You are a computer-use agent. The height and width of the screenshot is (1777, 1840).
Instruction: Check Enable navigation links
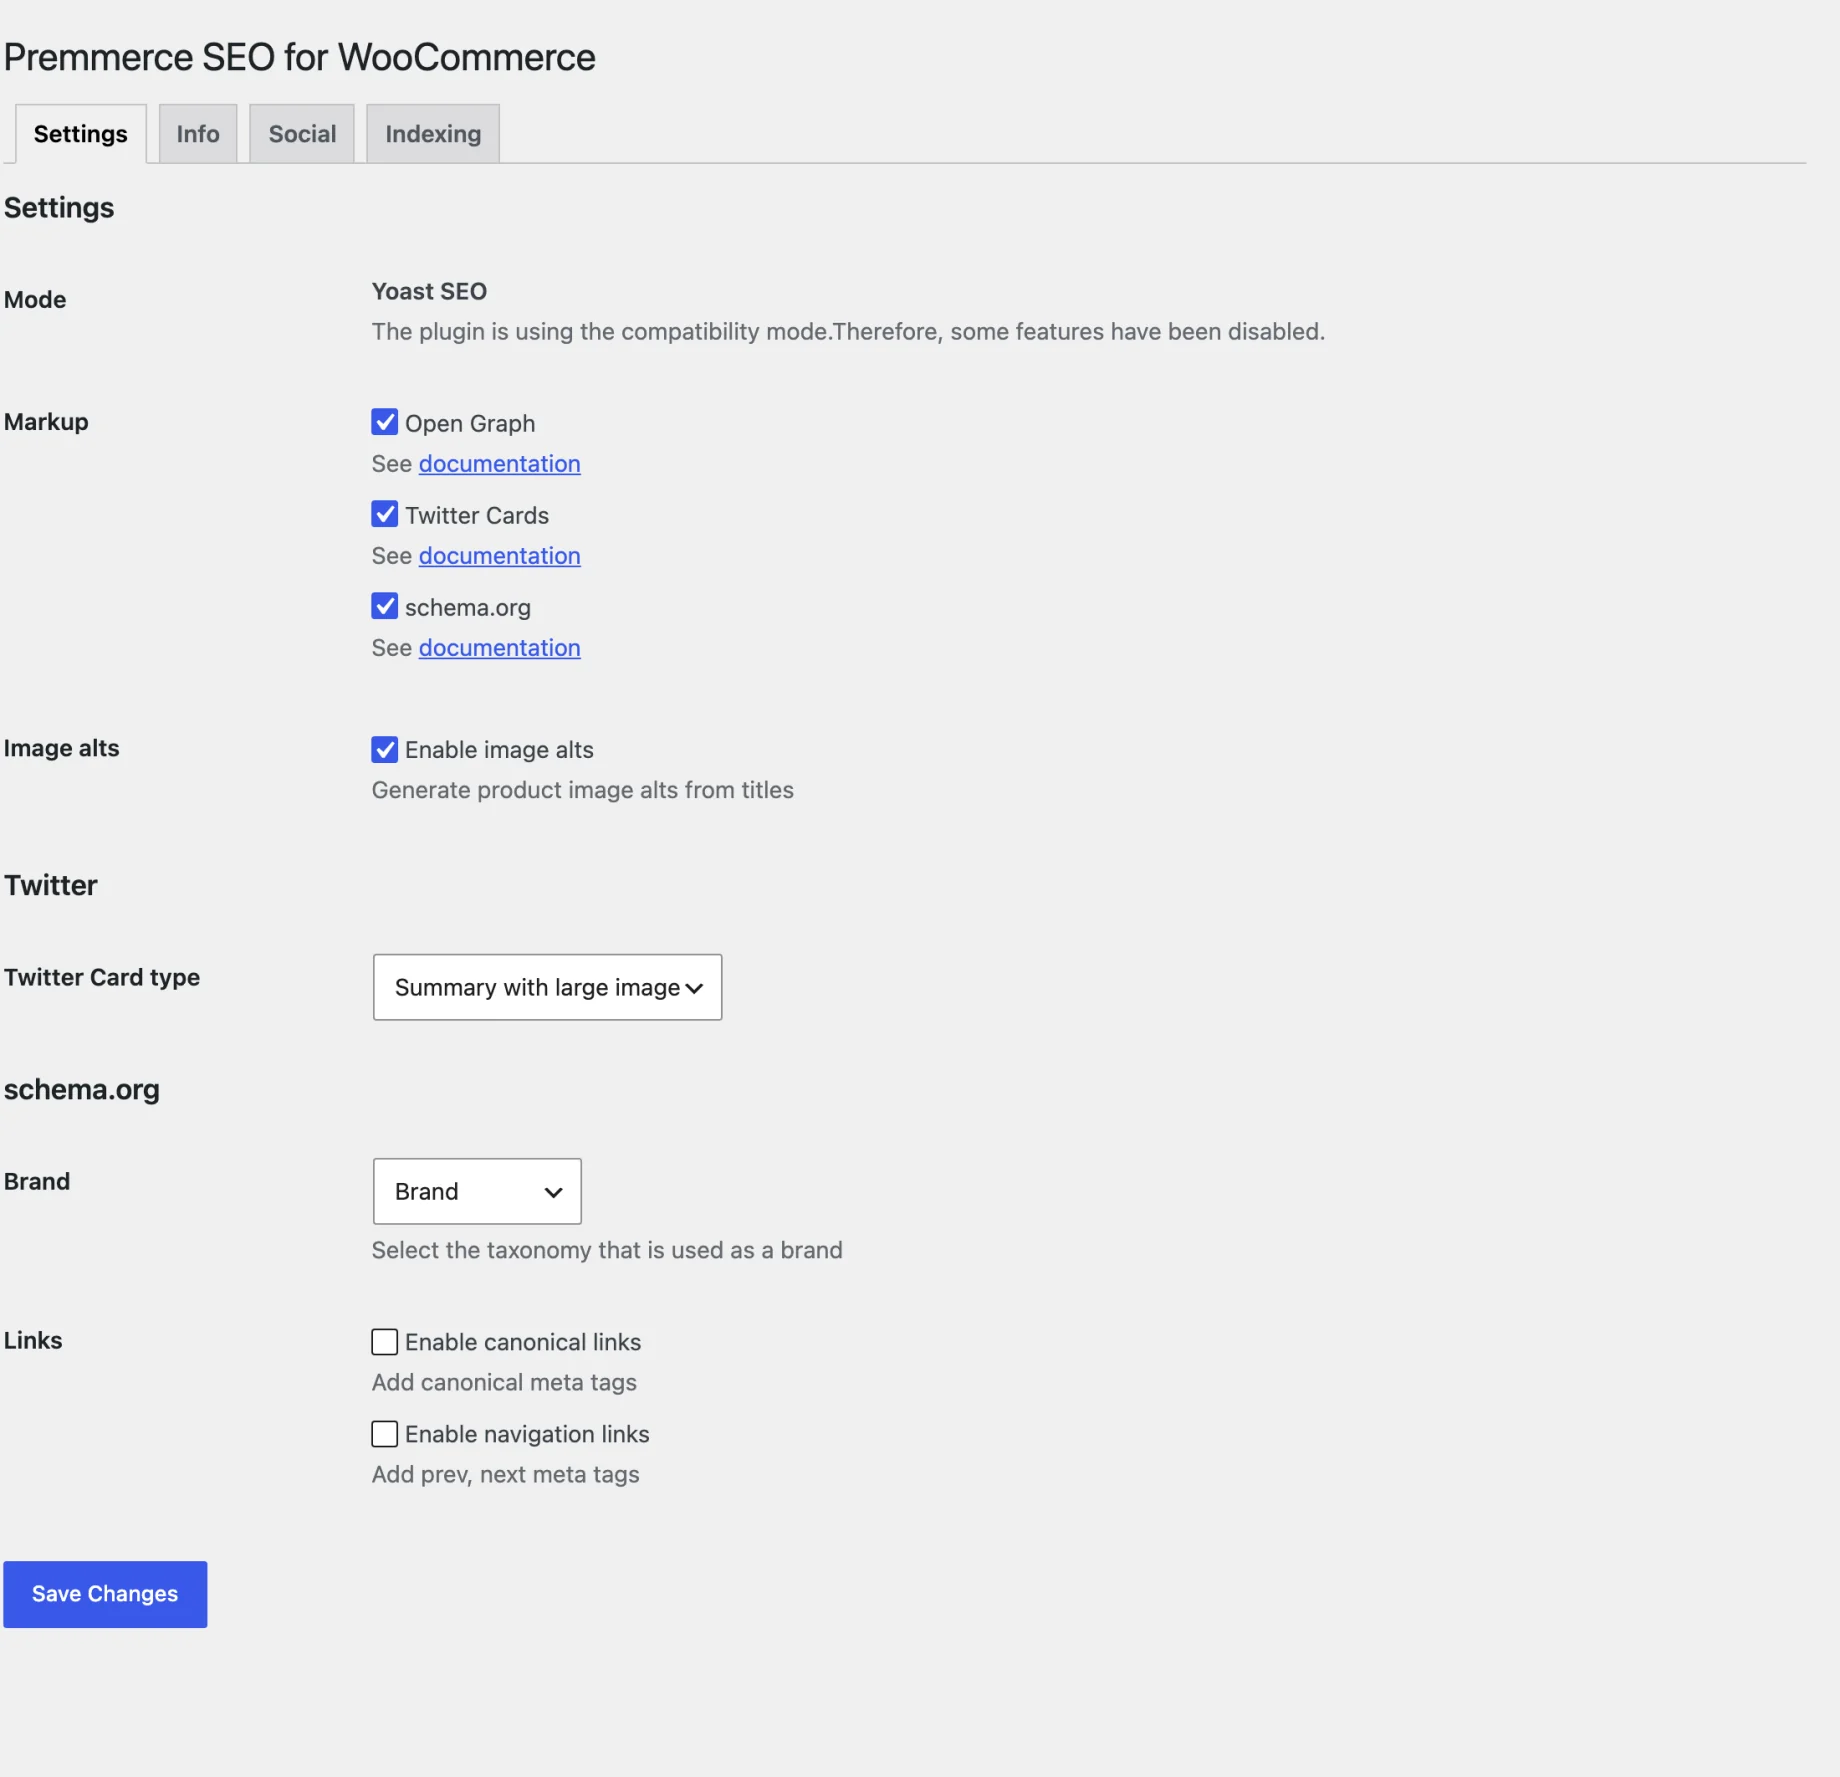385,1434
